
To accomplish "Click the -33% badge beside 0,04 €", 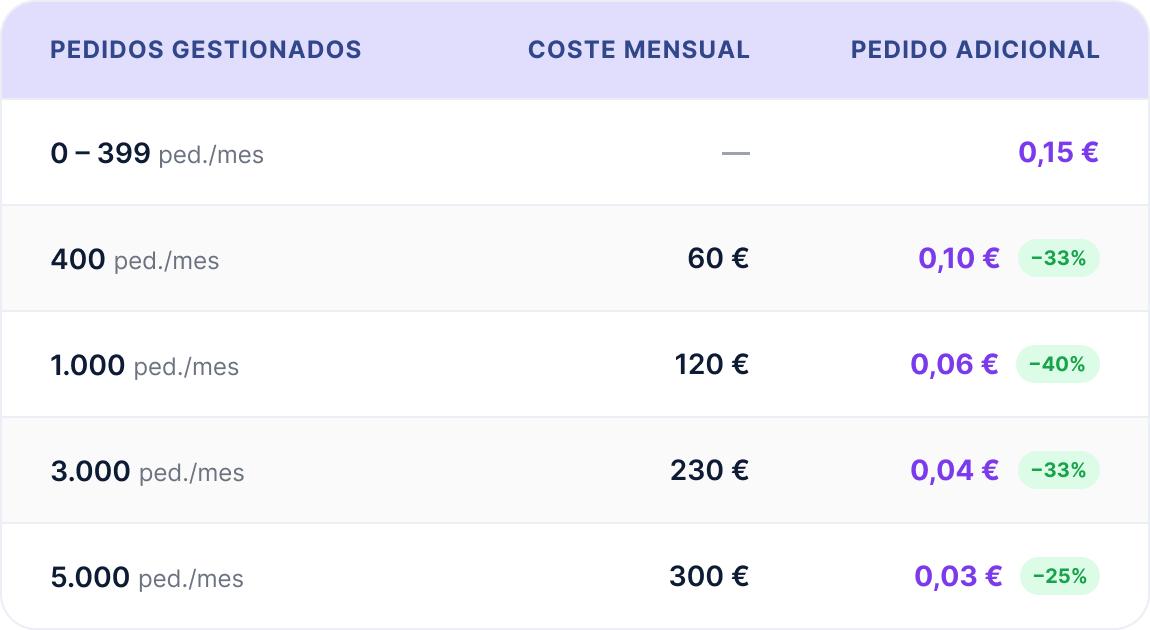I will 1058,470.
